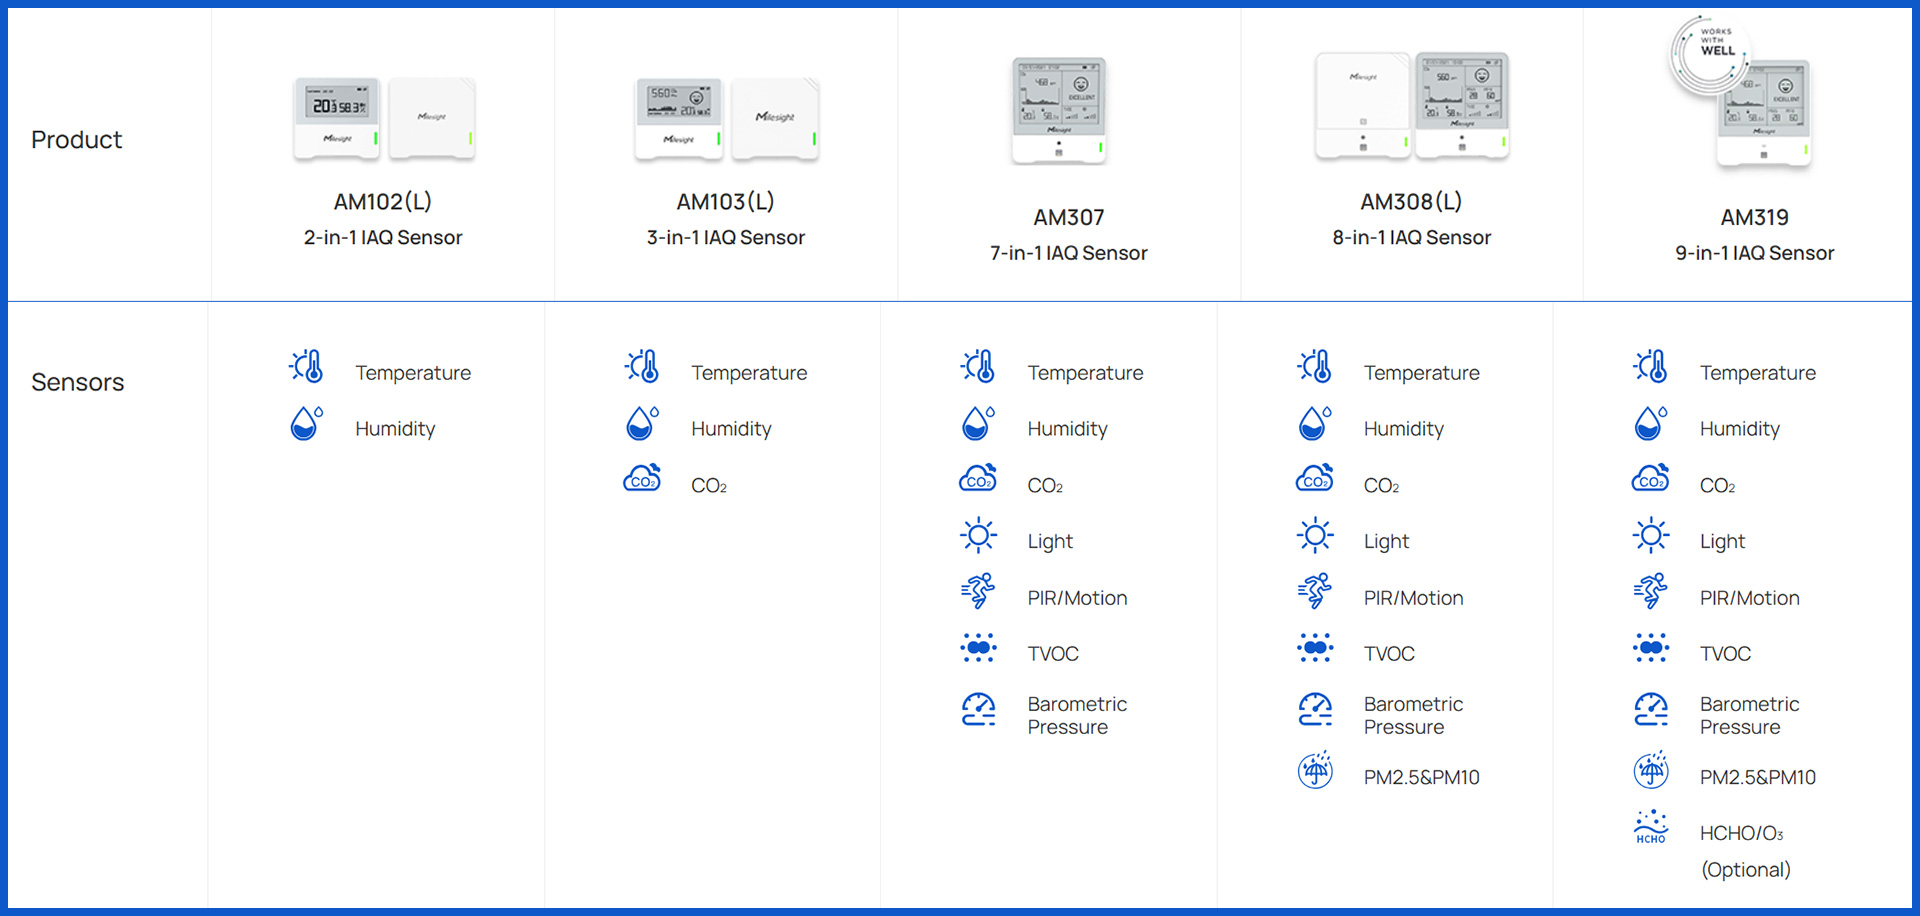Click the TVOC icon in AM308(L) column
The image size is (1920, 916).
tap(1315, 648)
